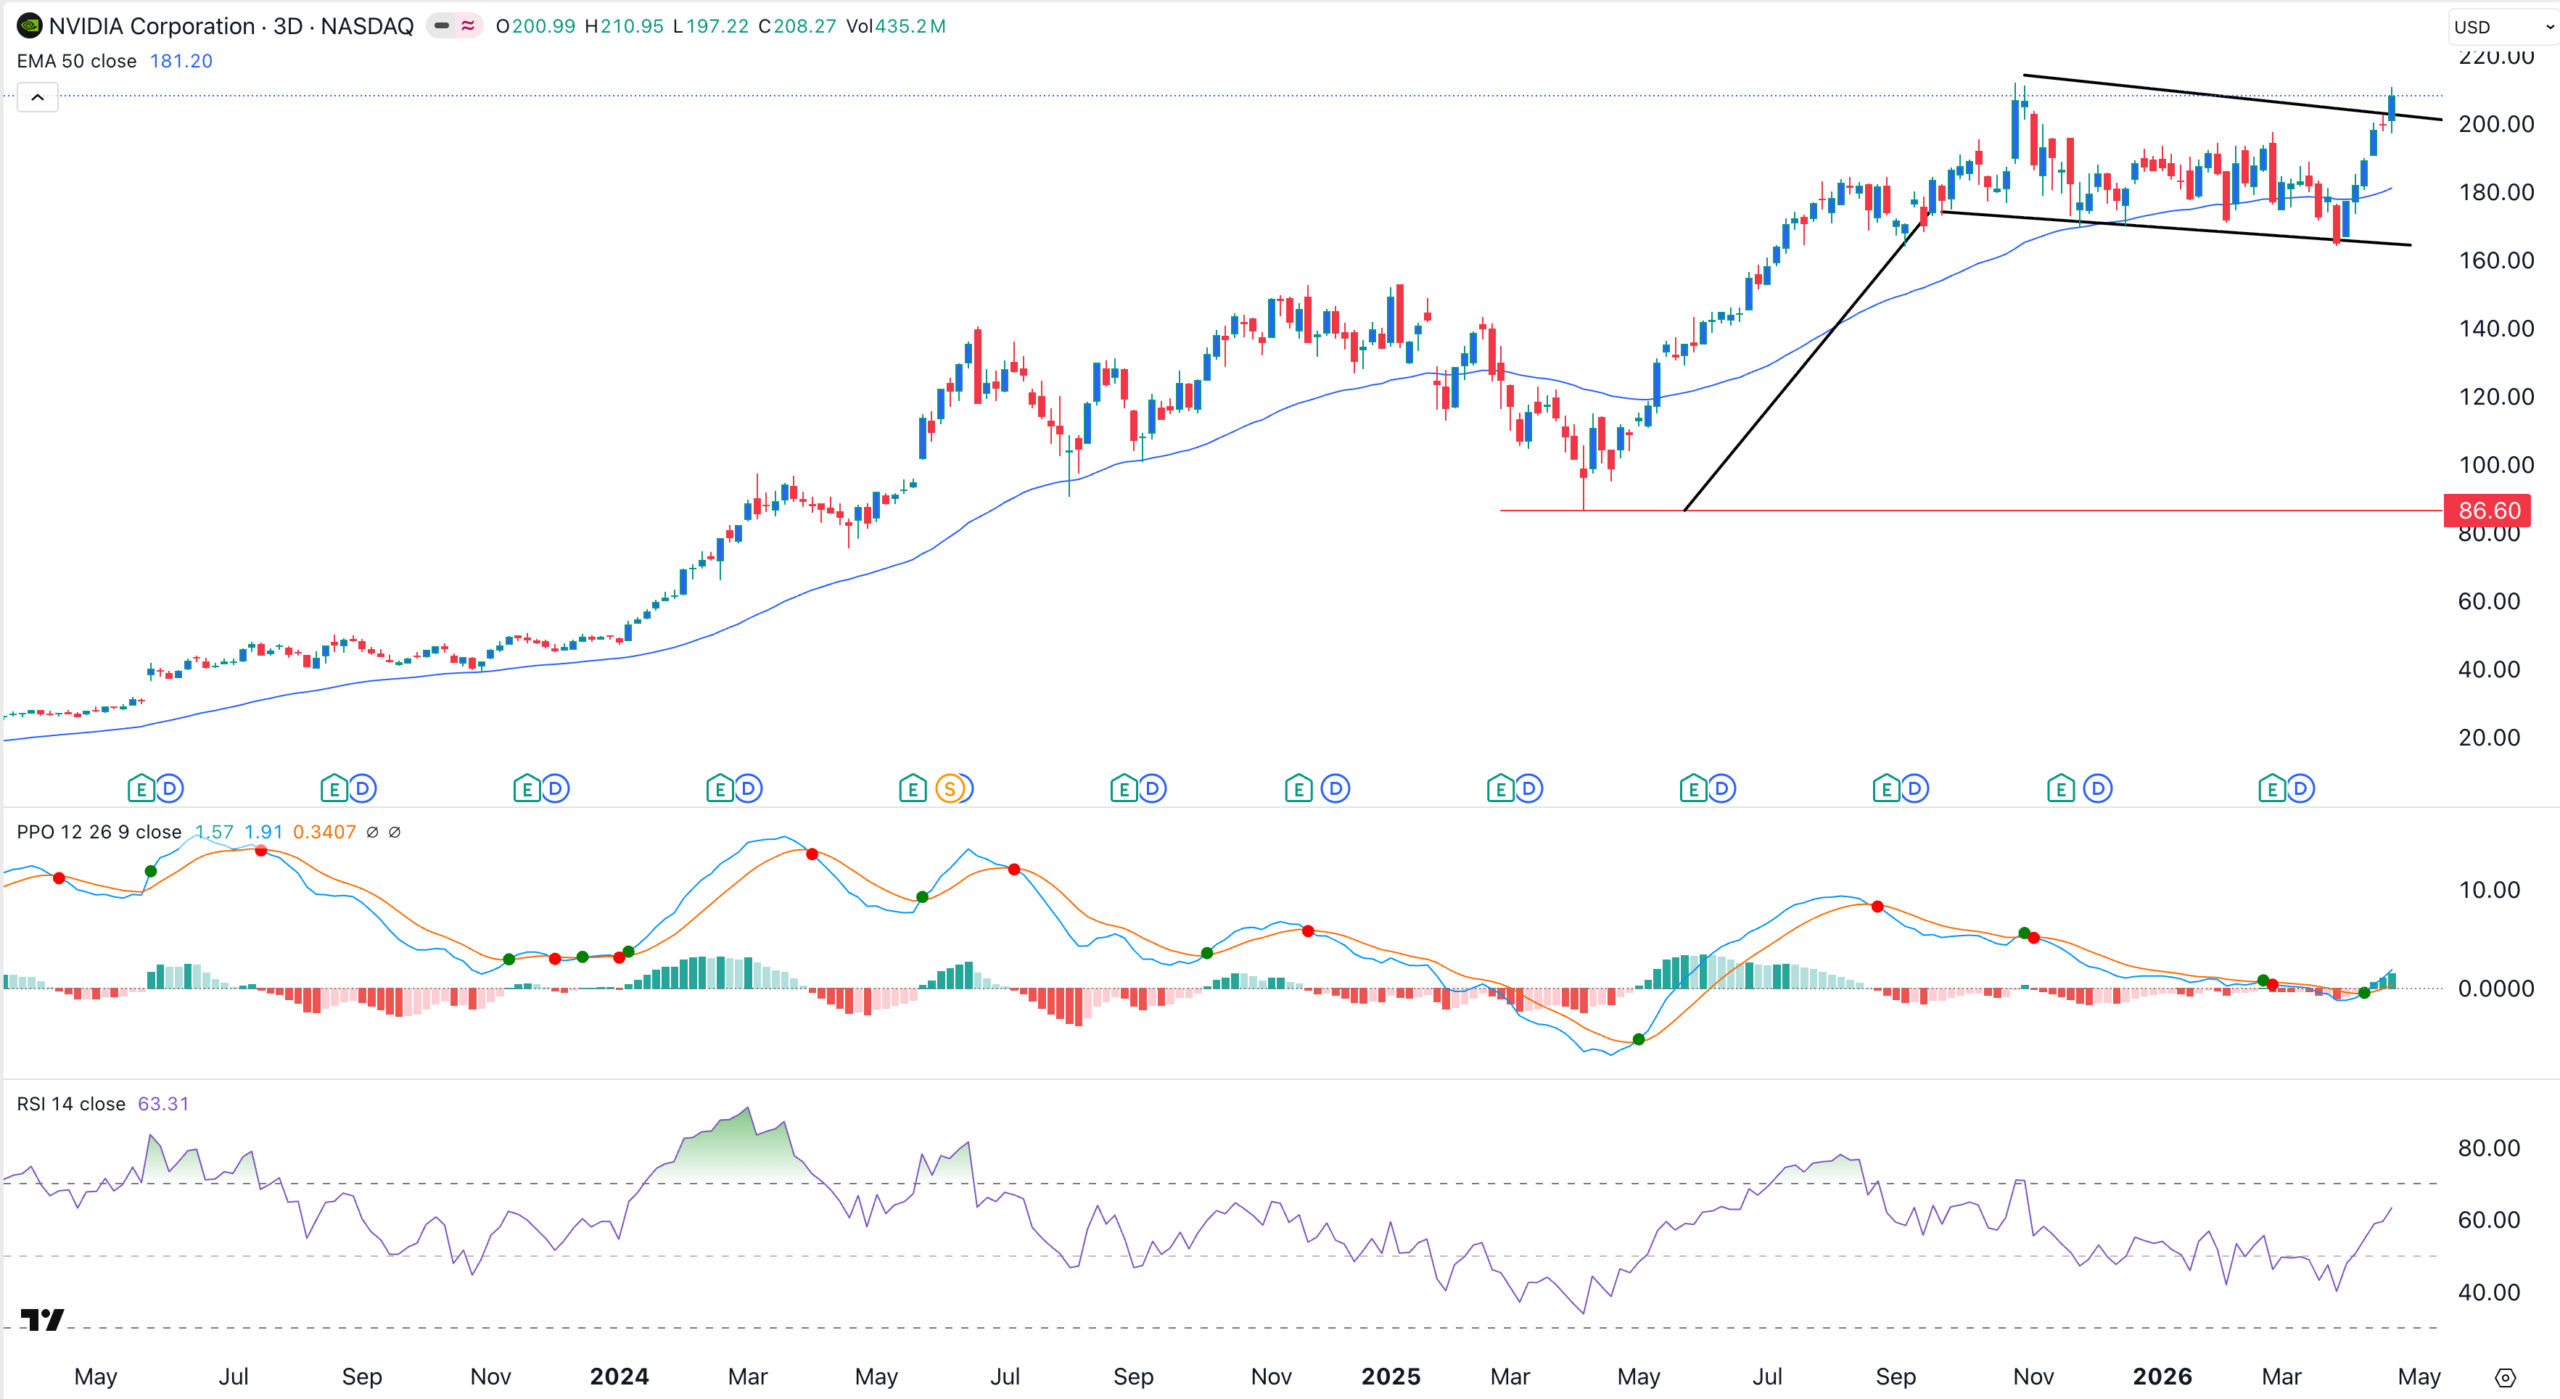Select the RSI 14 close indicator legend
2560x1399 pixels.
71,1104
